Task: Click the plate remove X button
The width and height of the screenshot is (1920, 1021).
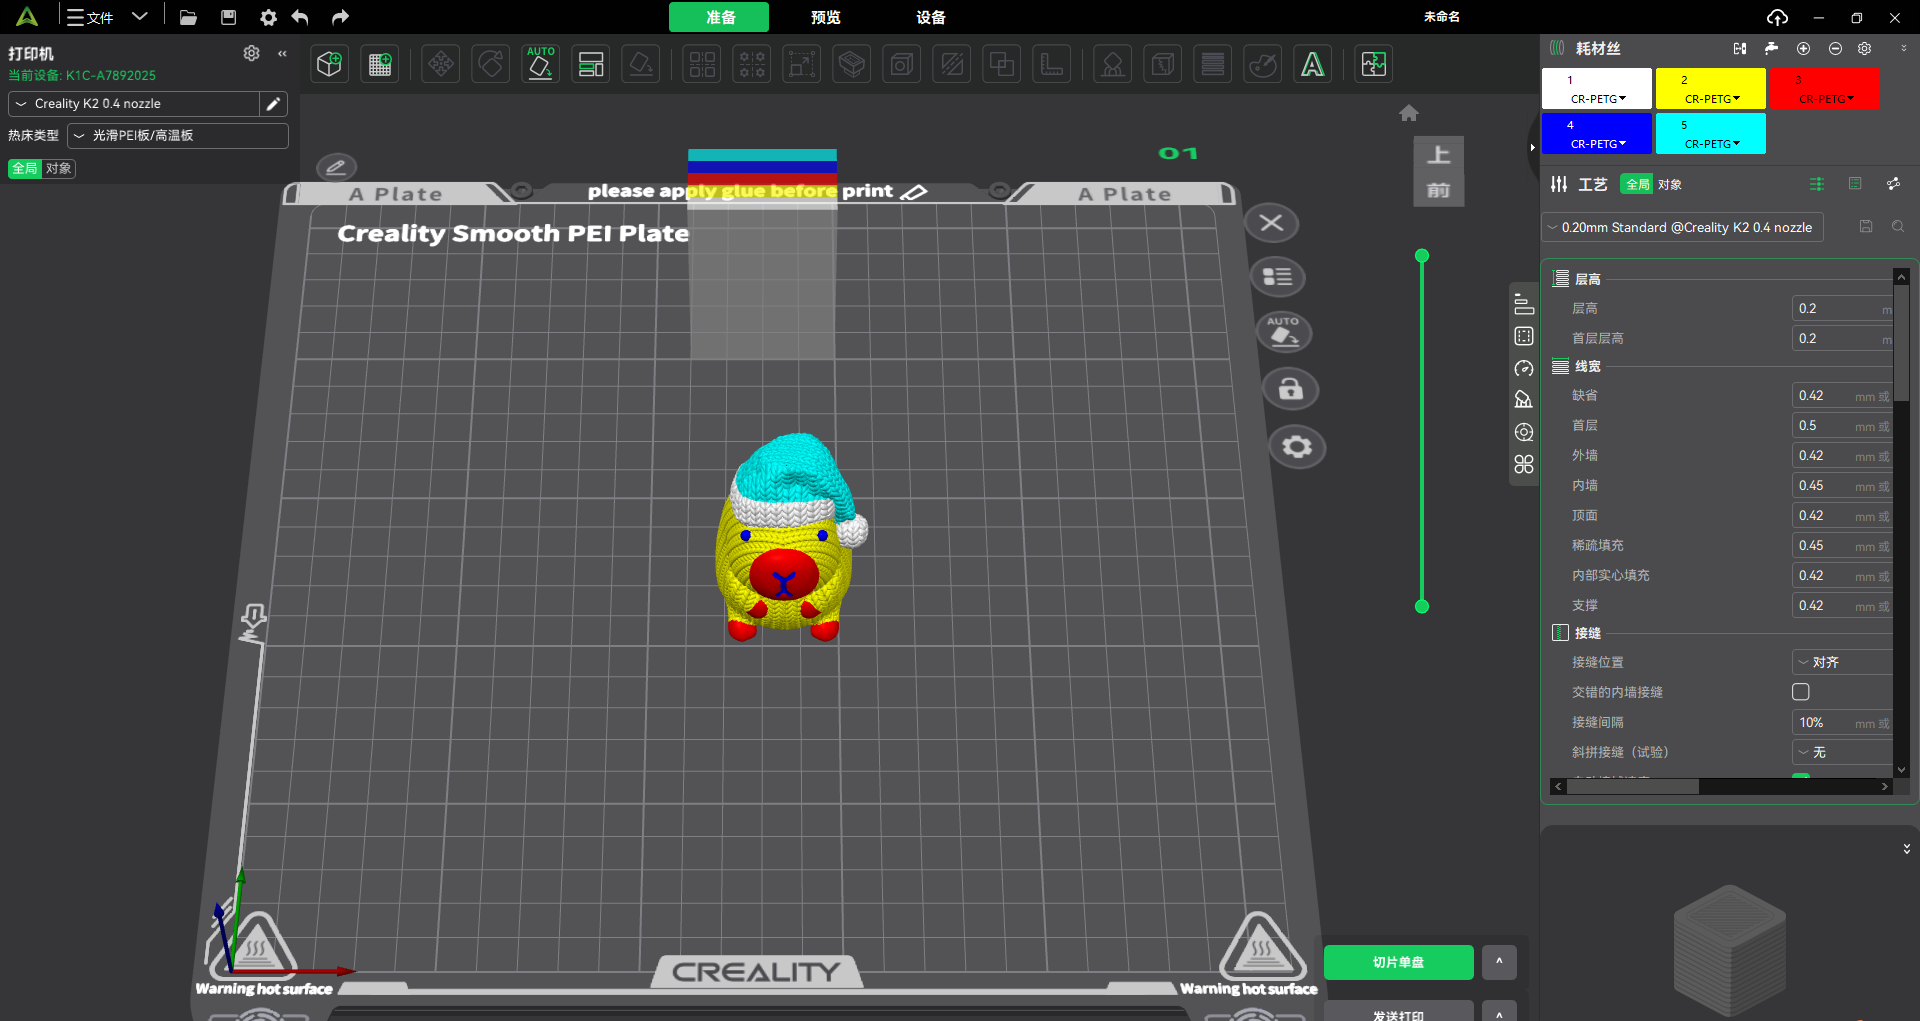Action: point(1272,223)
